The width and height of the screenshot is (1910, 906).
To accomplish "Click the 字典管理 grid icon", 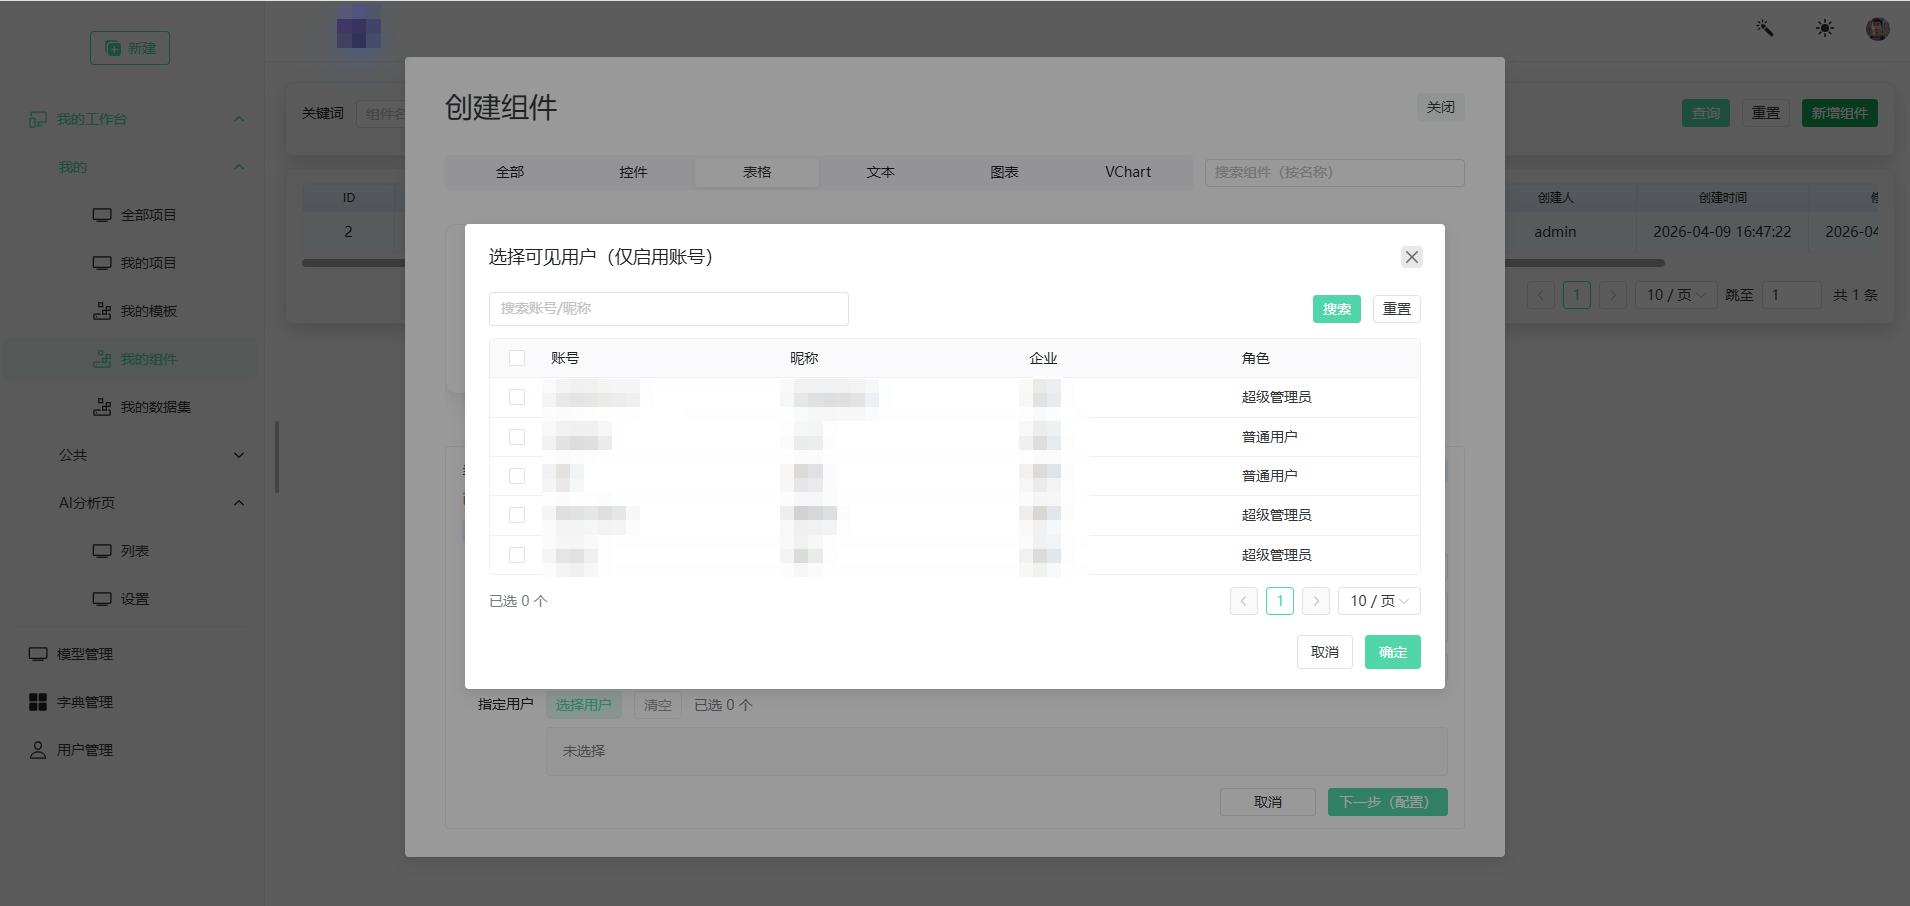I will (x=38, y=702).
